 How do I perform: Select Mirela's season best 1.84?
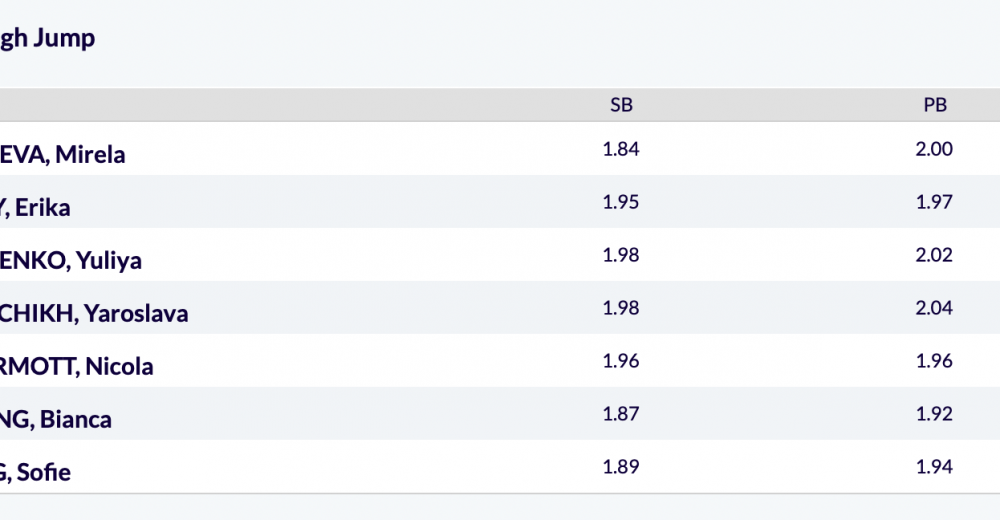[x=621, y=149]
